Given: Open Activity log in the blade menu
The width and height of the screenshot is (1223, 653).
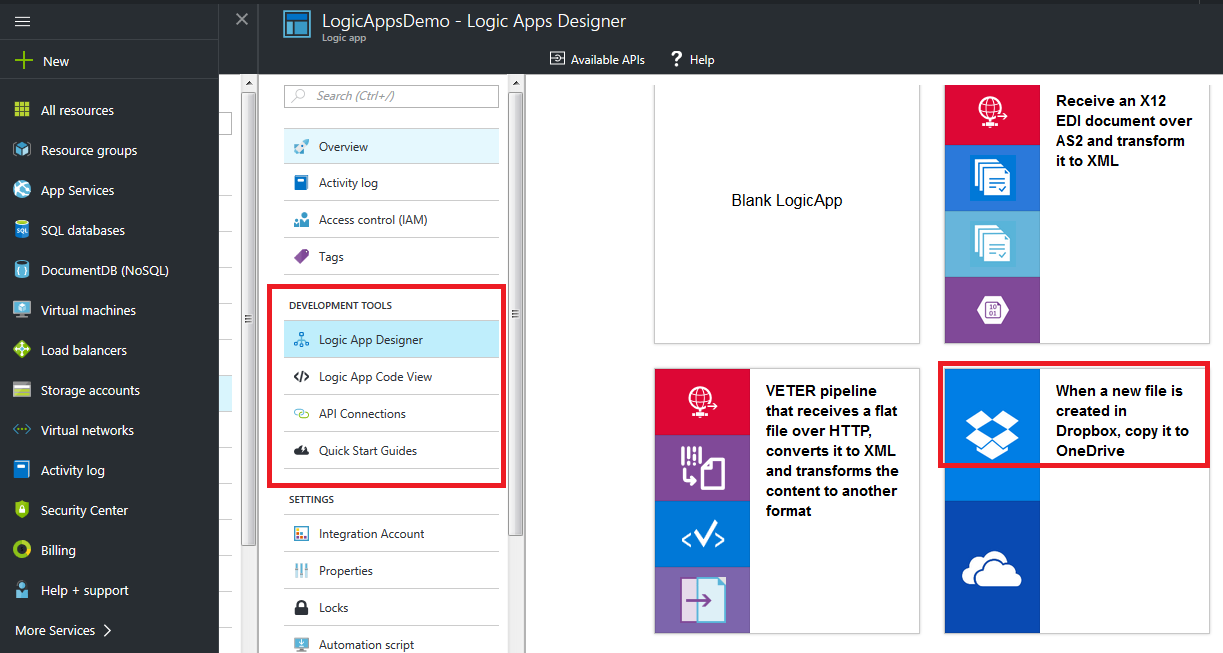Looking at the screenshot, I should click(391, 183).
